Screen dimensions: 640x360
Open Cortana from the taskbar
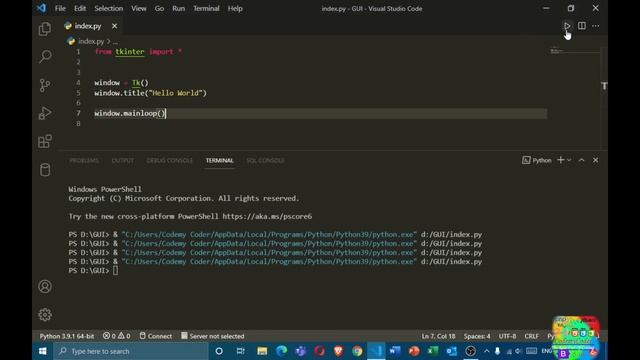tap(219, 351)
